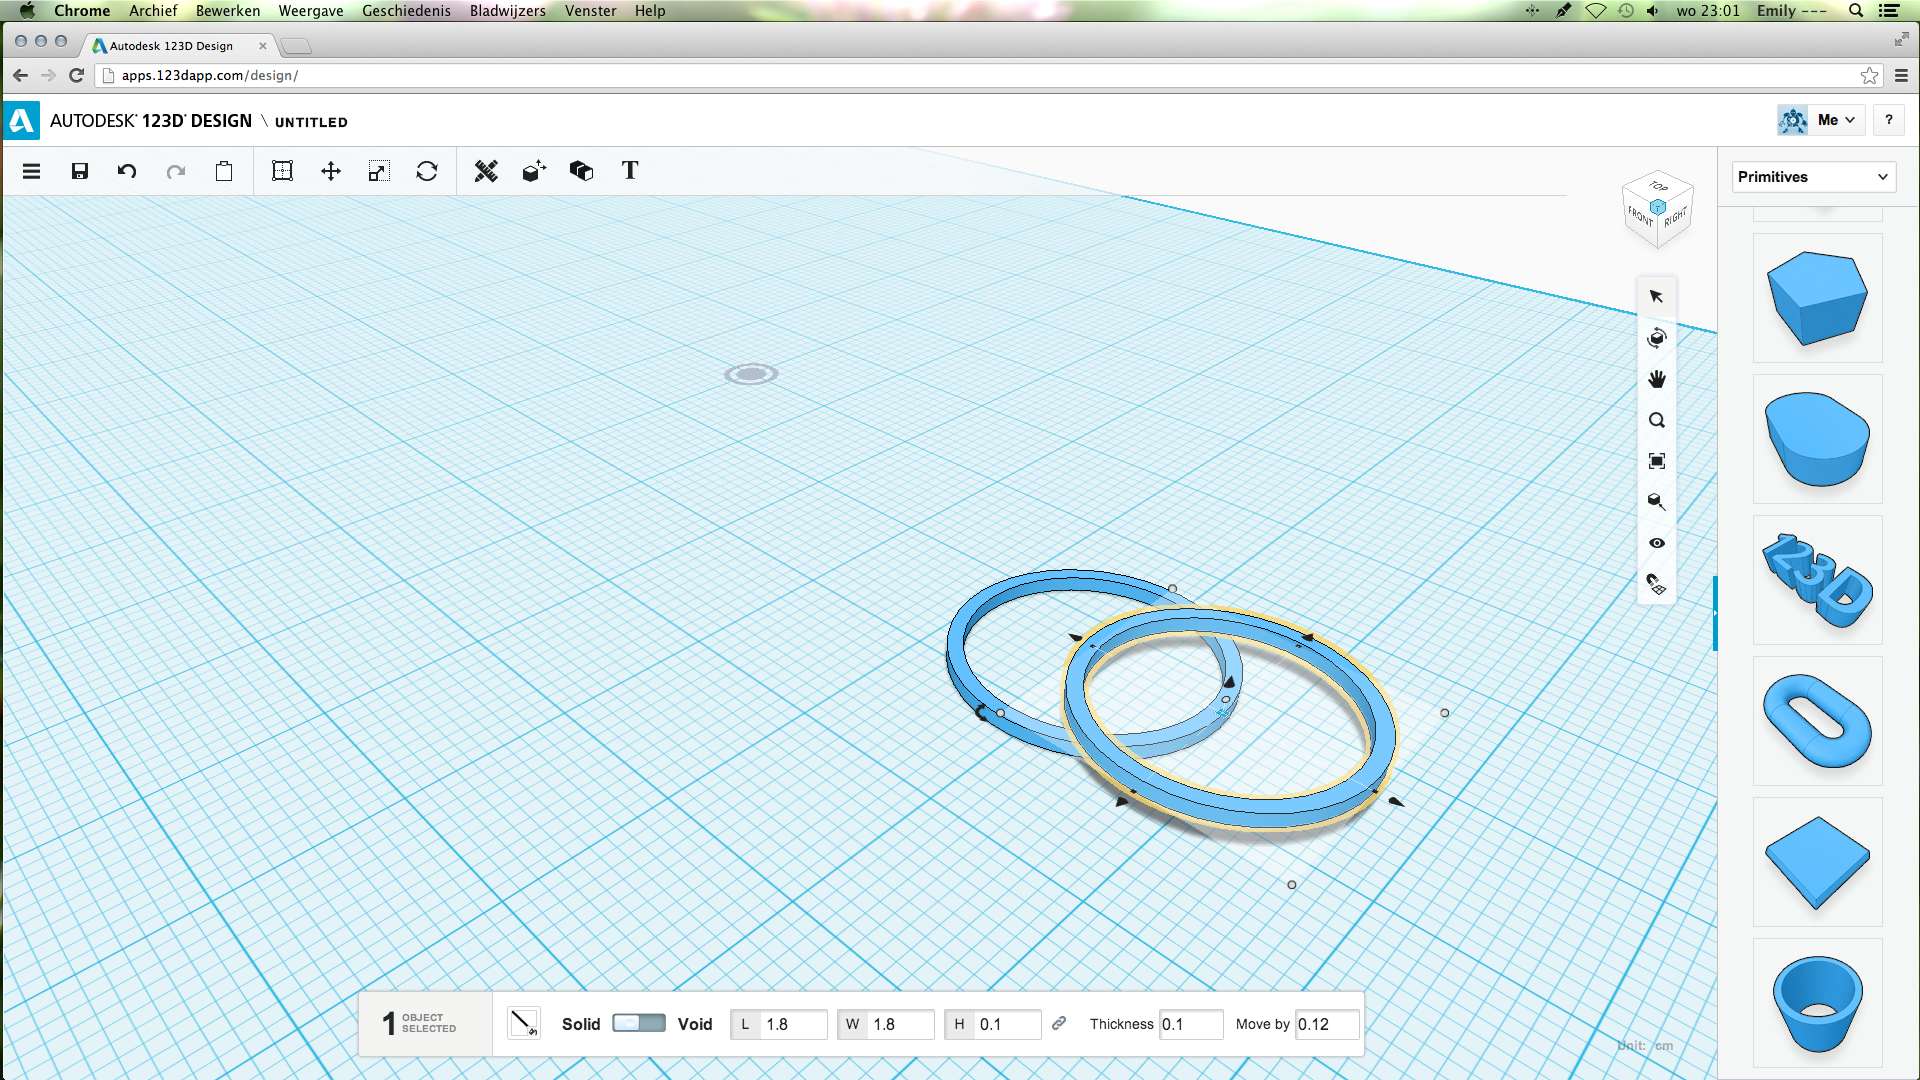1920x1080 pixels.
Task: Click the Solid label
Action: [581, 1024]
